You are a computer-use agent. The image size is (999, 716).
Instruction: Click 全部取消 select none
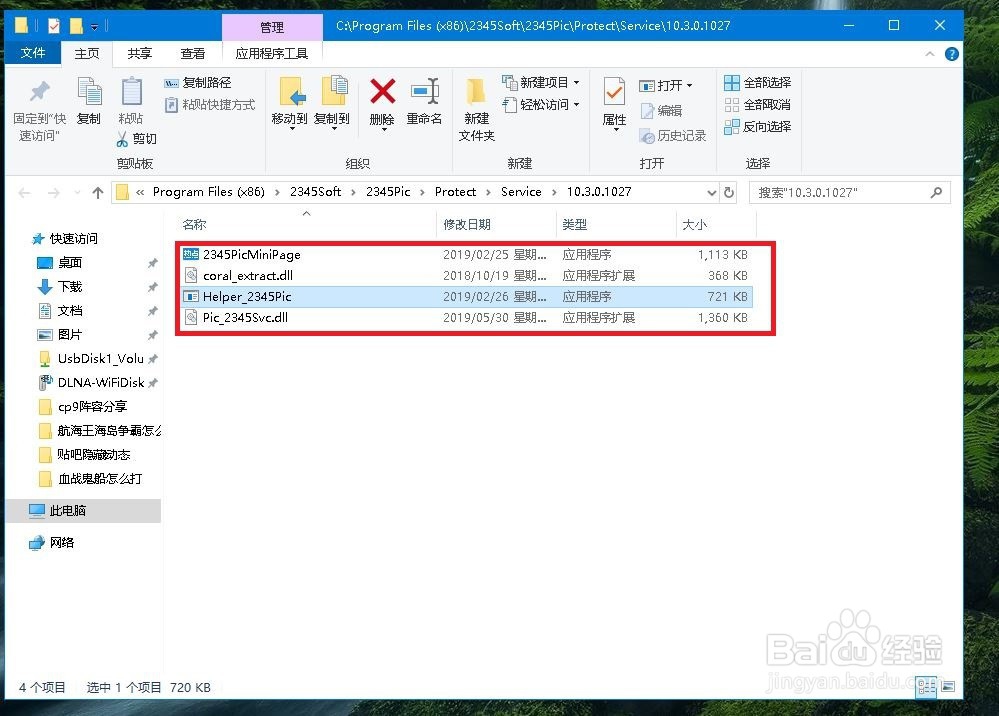(758, 104)
